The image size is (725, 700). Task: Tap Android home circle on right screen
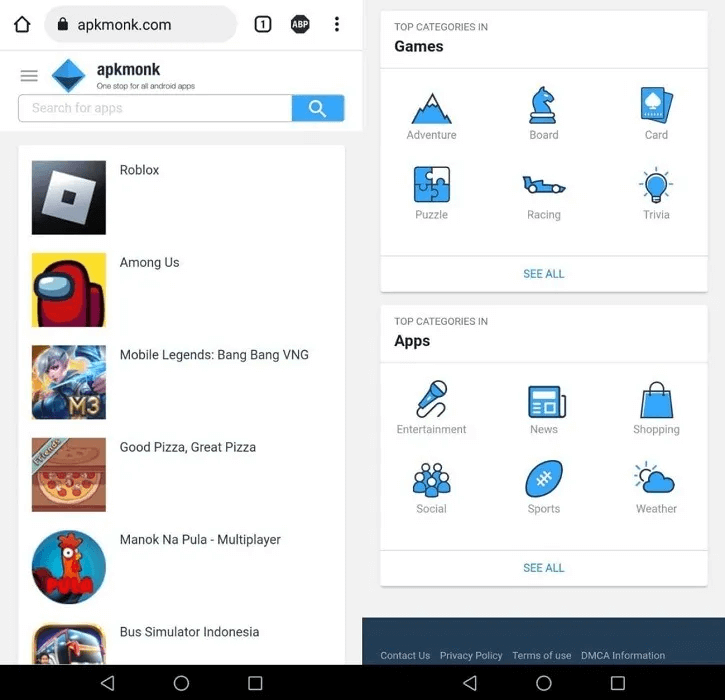click(544, 683)
